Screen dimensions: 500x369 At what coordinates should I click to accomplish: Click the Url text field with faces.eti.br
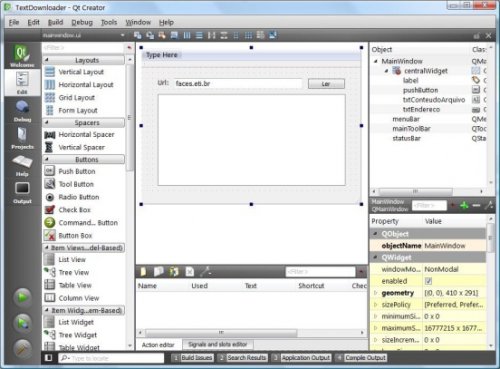coord(238,84)
